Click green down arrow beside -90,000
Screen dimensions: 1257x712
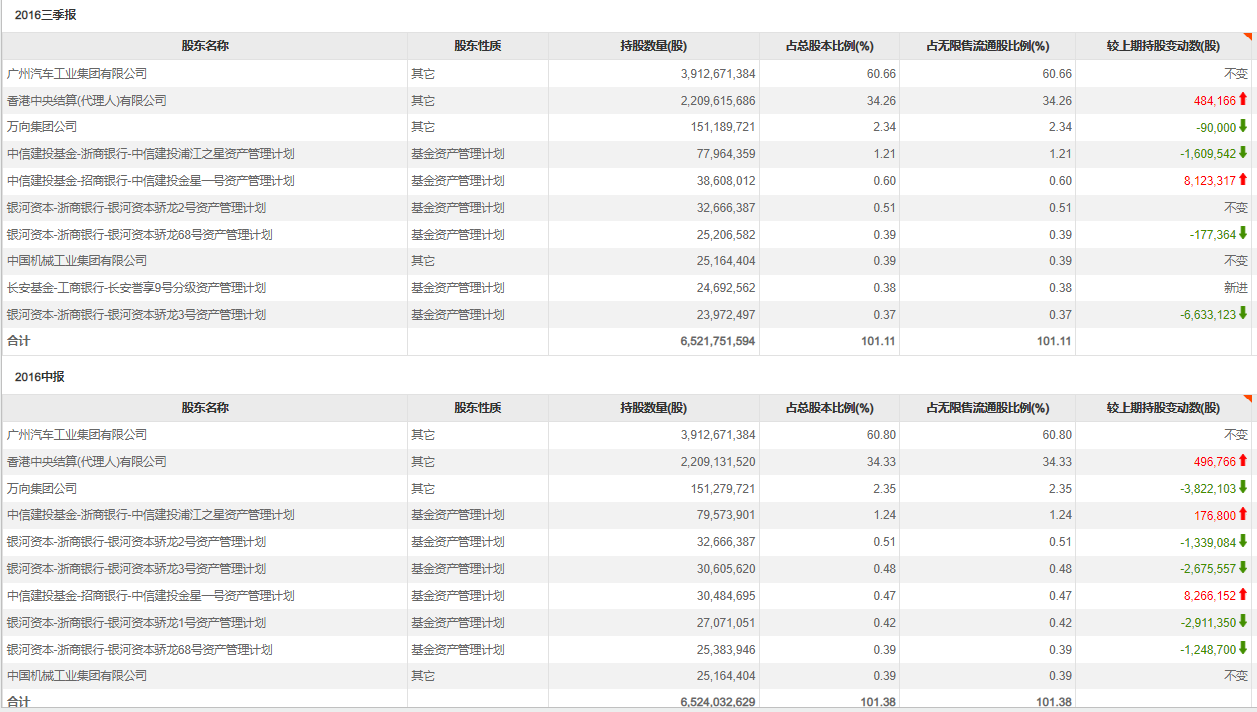tap(1243, 126)
